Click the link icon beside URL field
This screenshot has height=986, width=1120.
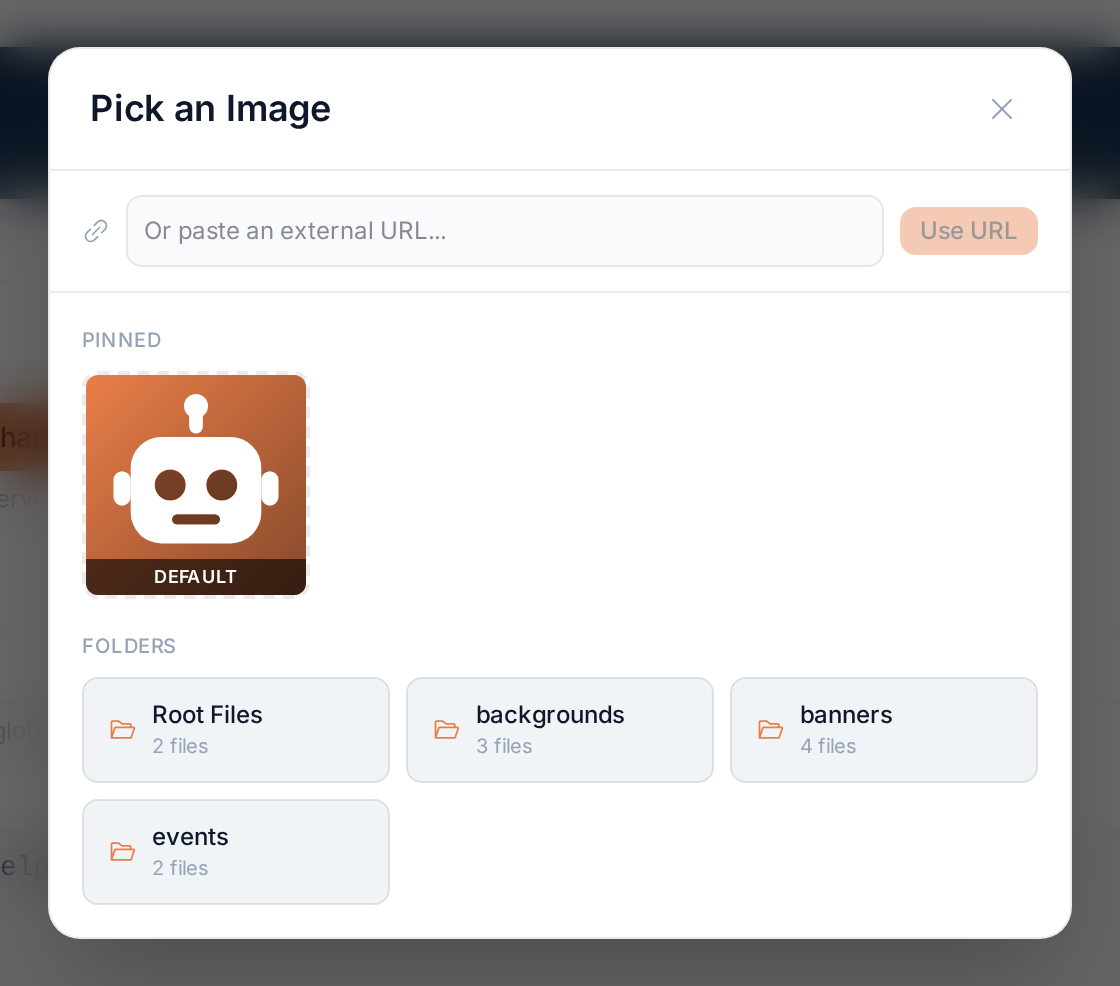(96, 231)
